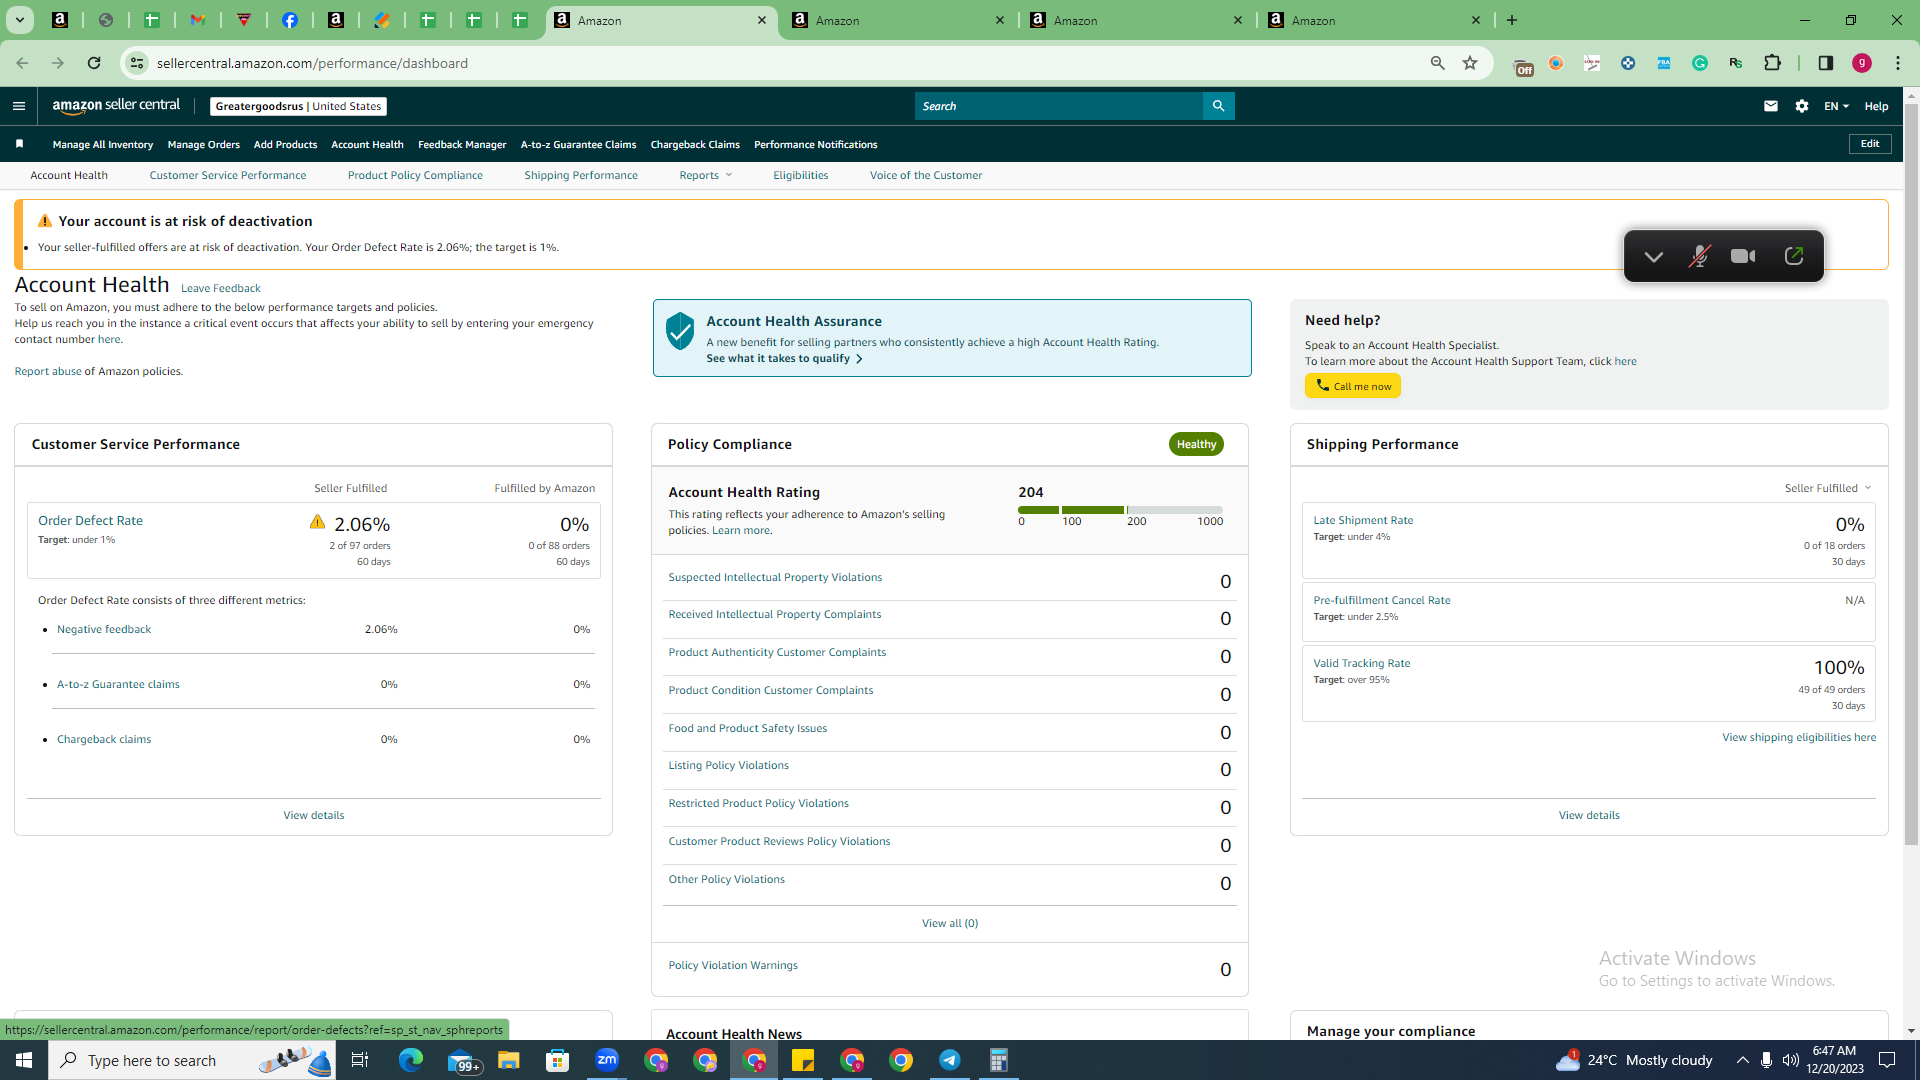Open the Leave Feedback link

pos(221,288)
